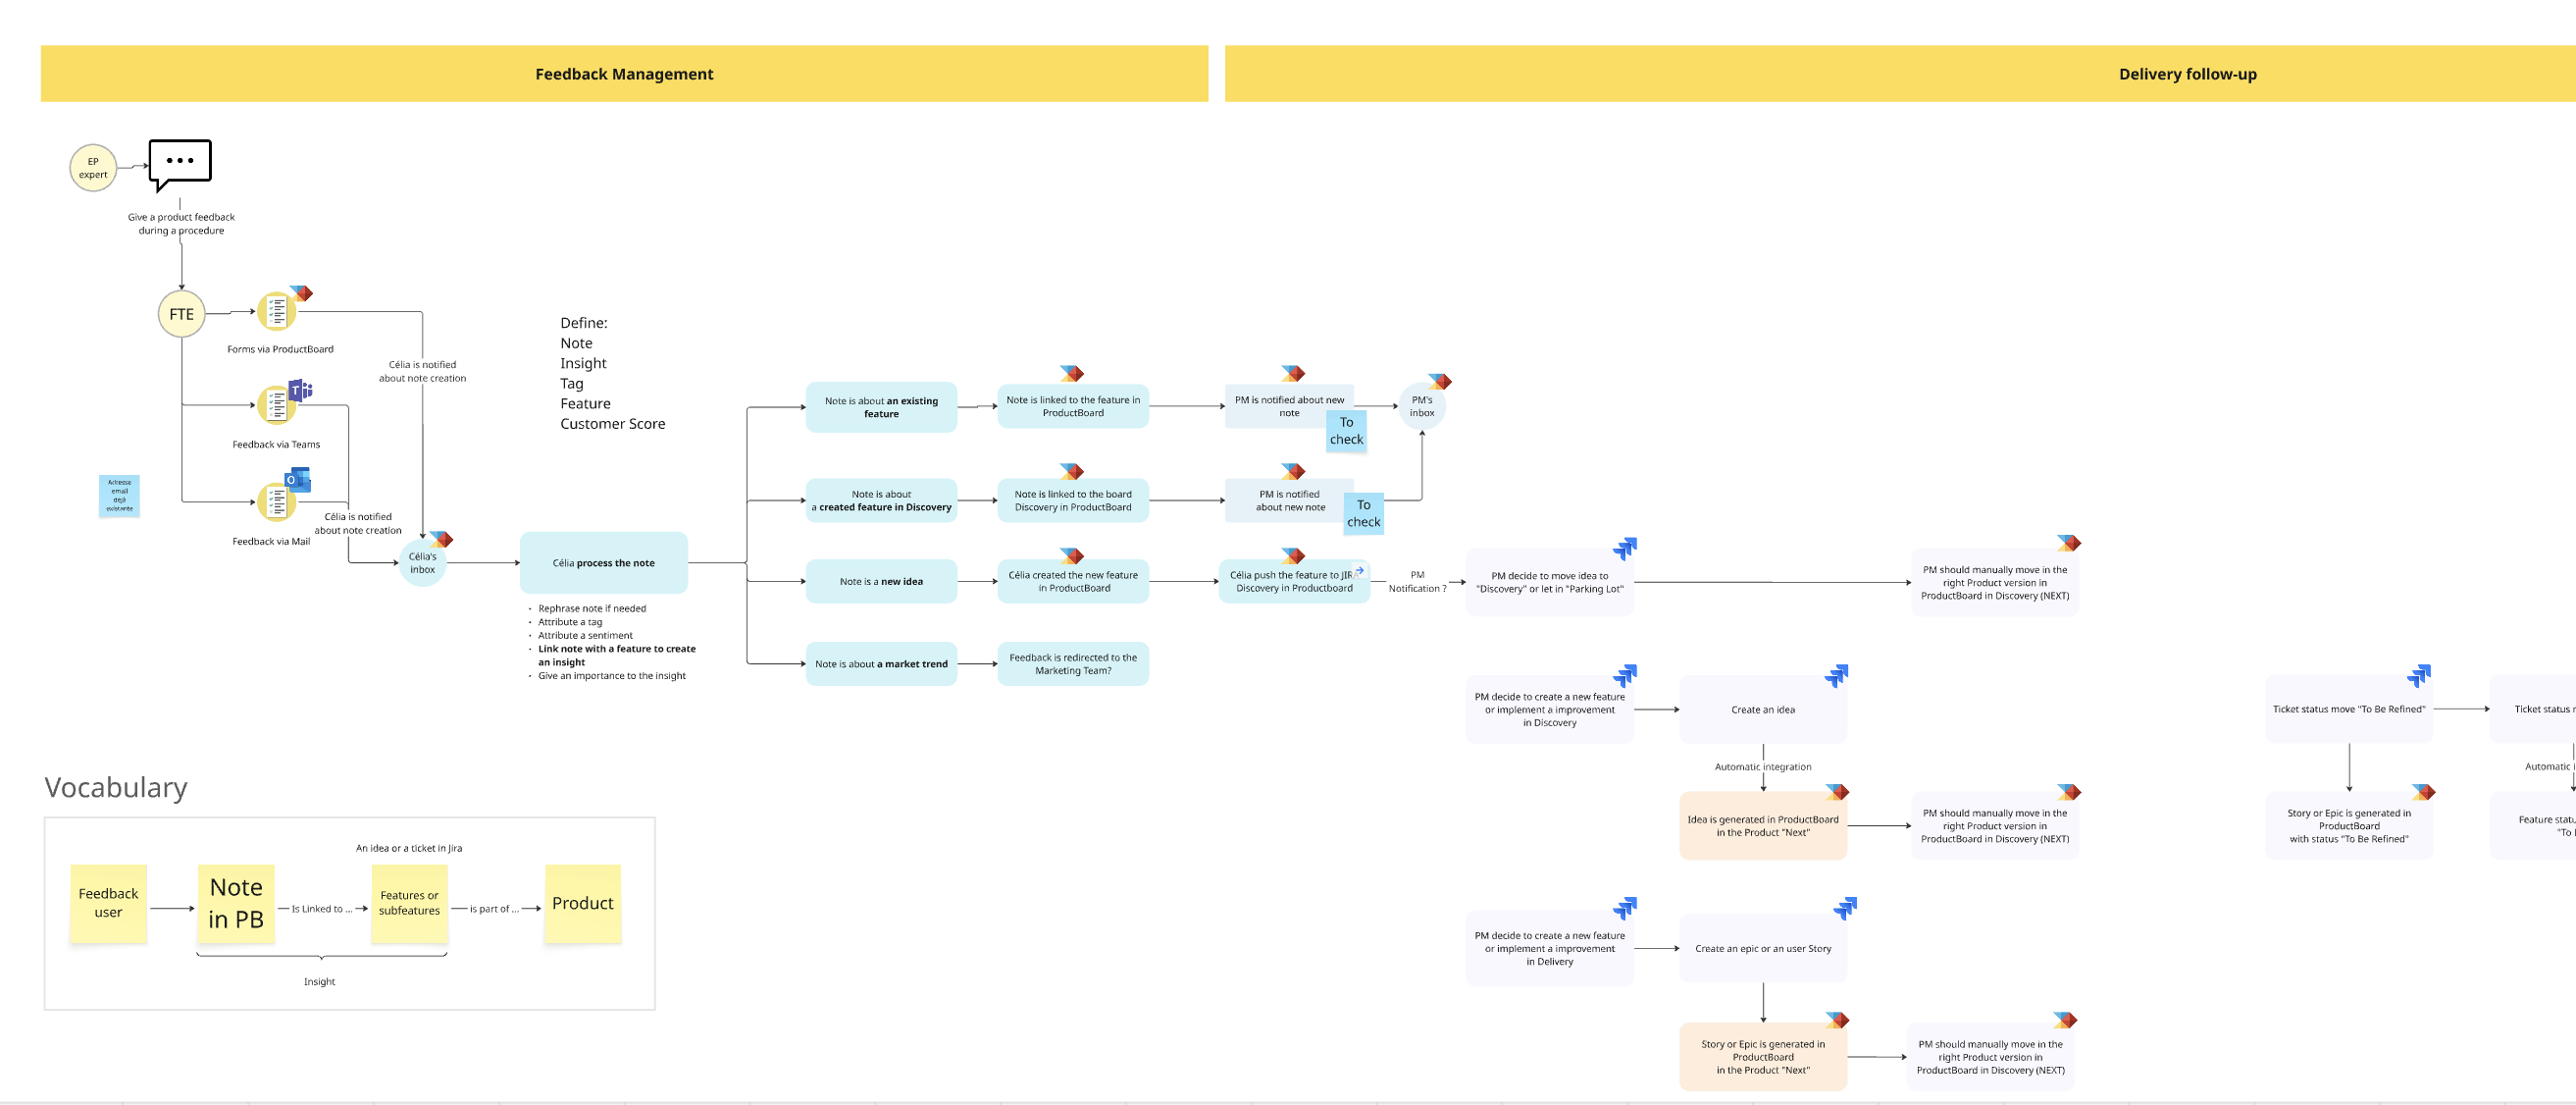Click the Feedback Management yellow header banner
This screenshot has width=2576, height=1105.
coord(624,74)
